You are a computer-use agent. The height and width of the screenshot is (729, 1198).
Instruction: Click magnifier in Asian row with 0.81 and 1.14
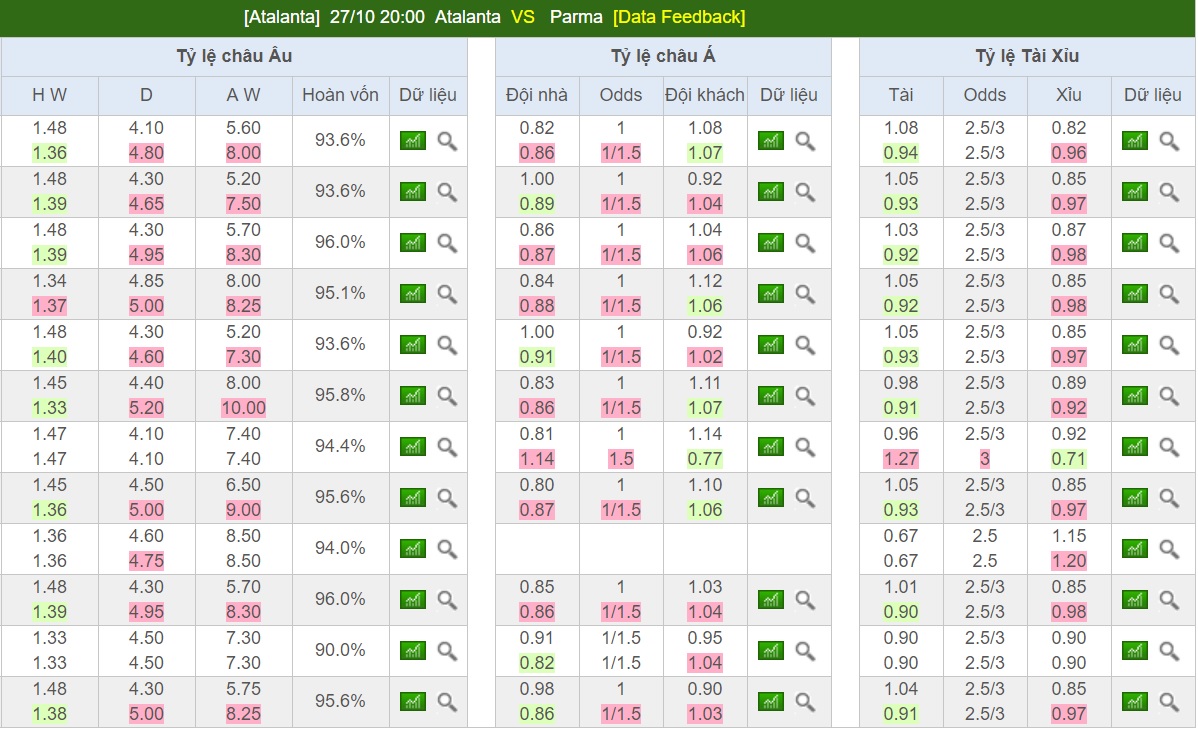(805, 447)
